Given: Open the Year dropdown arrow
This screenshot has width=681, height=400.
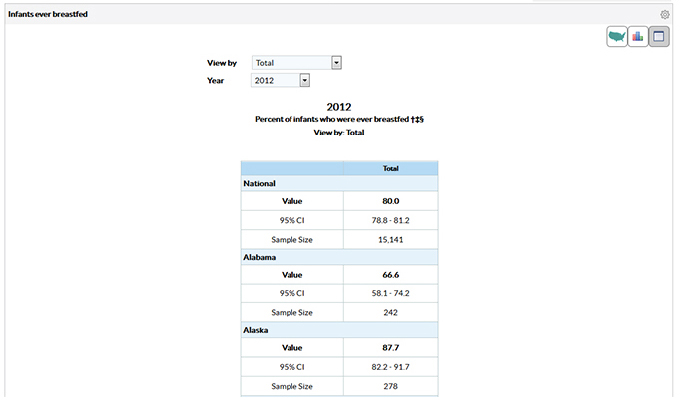Looking at the screenshot, I should (x=304, y=80).
